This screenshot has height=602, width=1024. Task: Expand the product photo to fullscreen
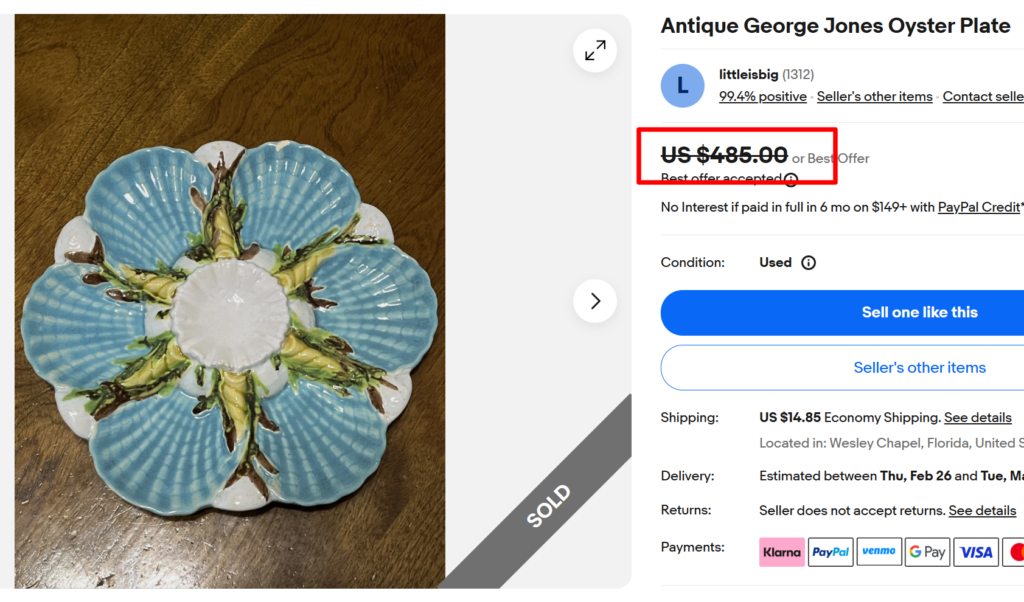(x=594, y=50)
